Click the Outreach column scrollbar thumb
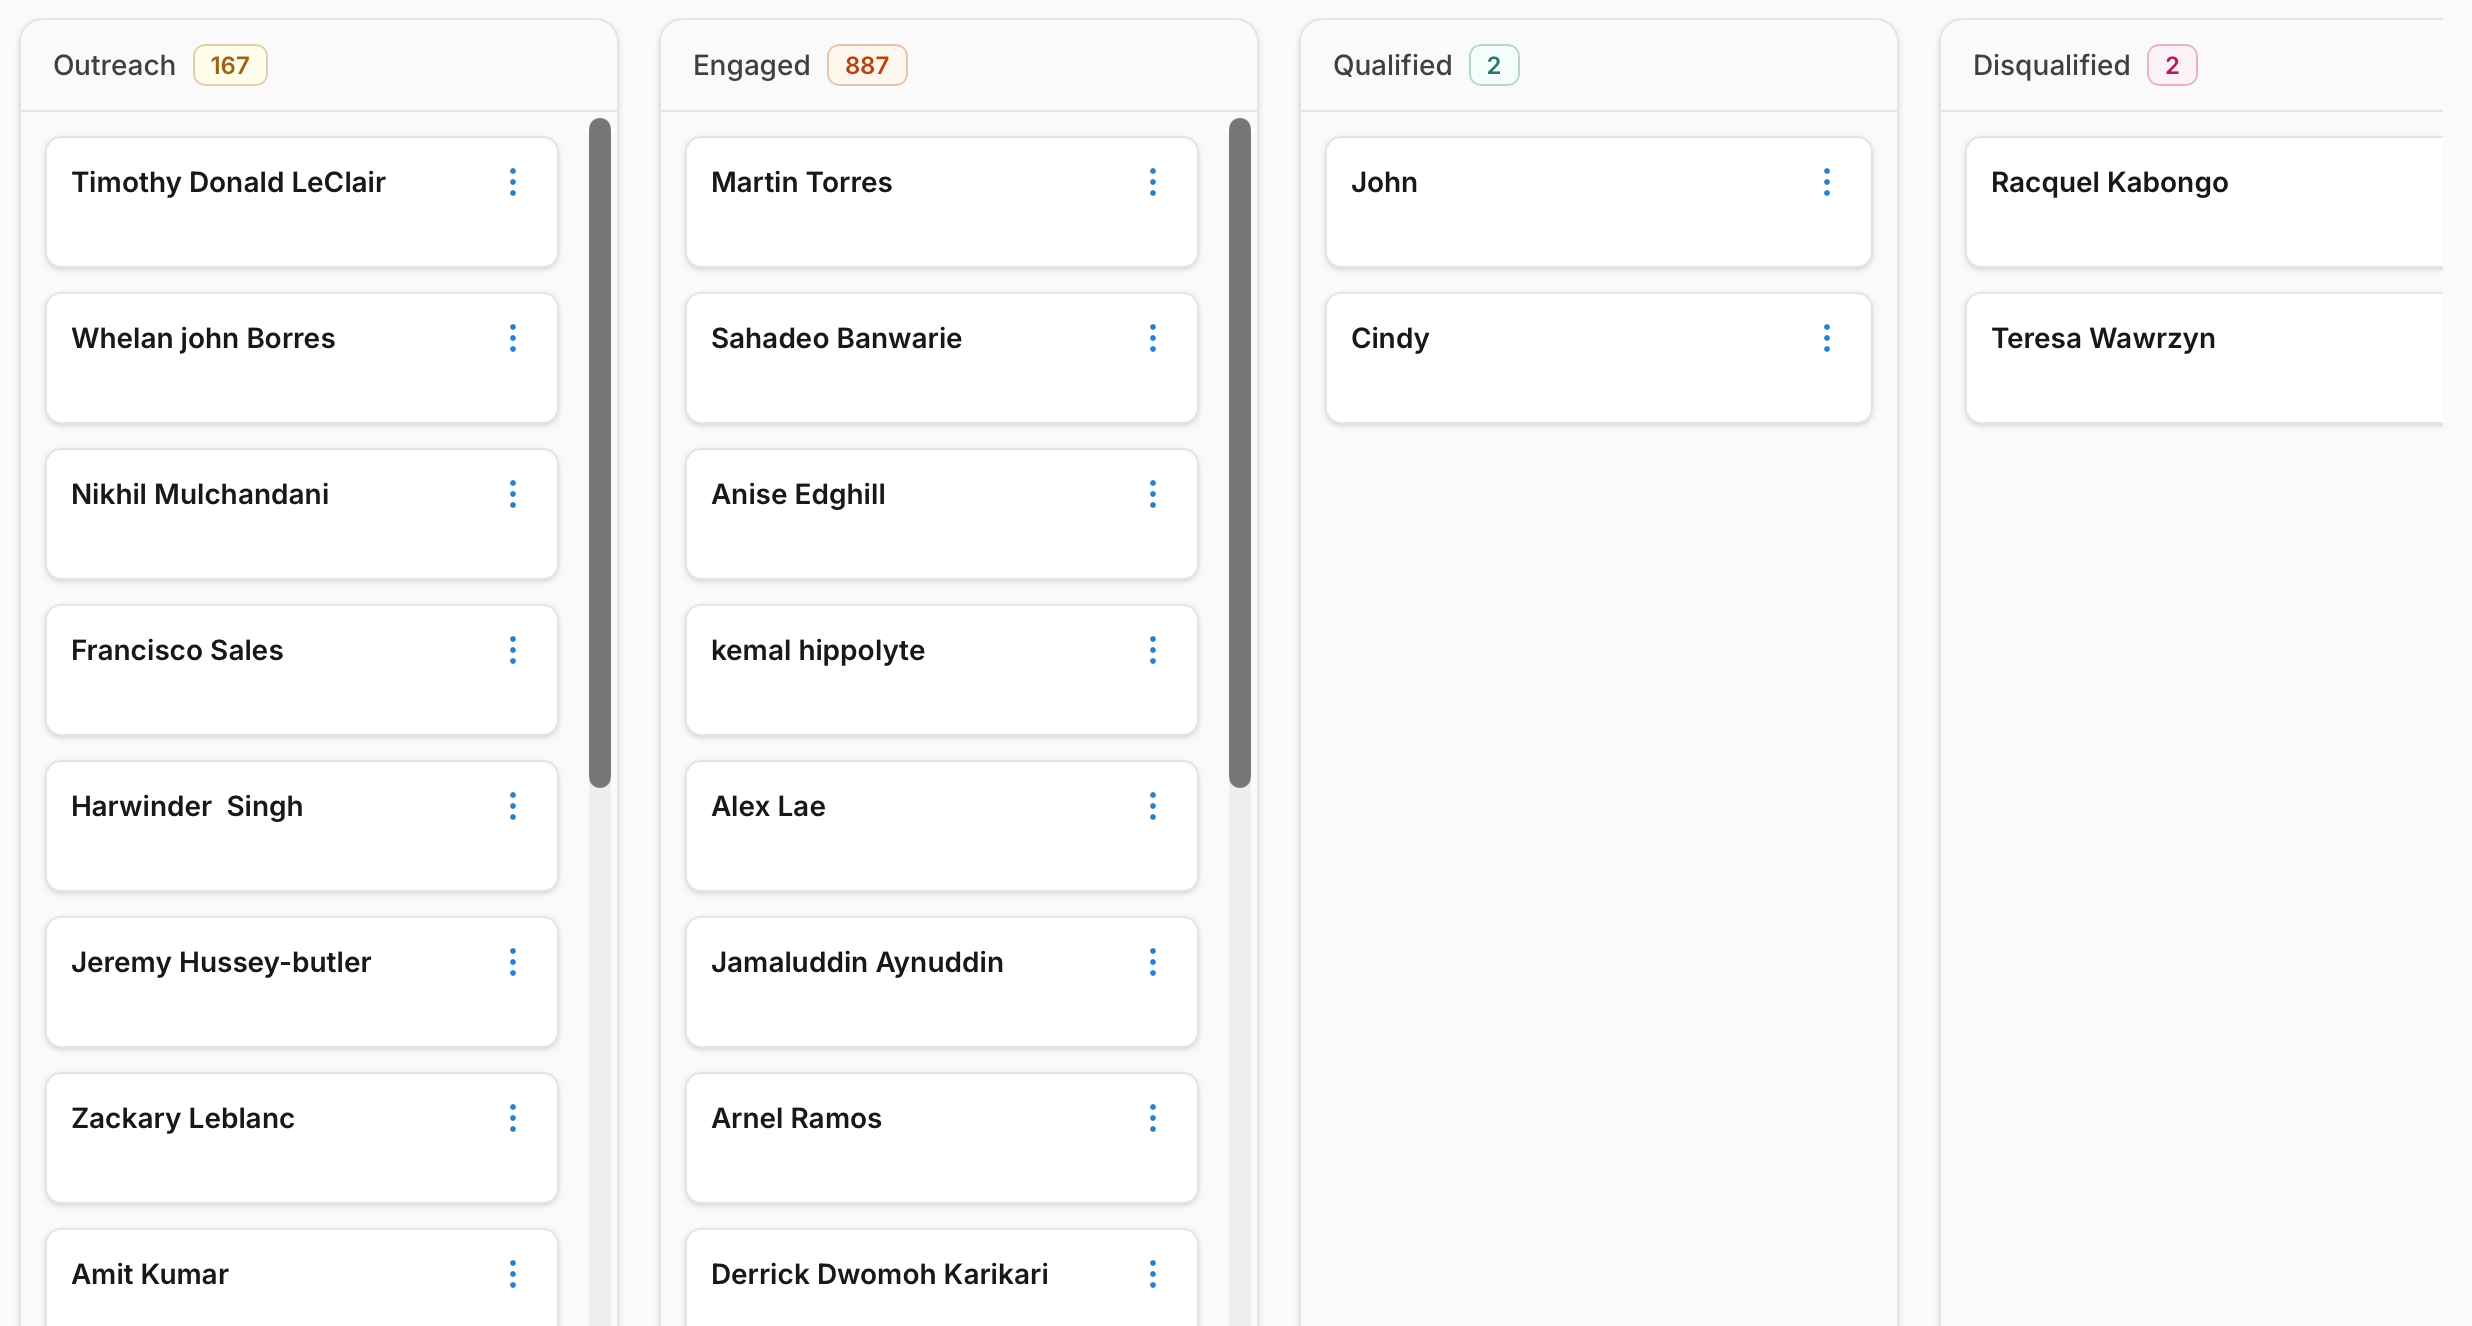The image size is (2472, 1326). pyautogui.click(x=600, y=452)
